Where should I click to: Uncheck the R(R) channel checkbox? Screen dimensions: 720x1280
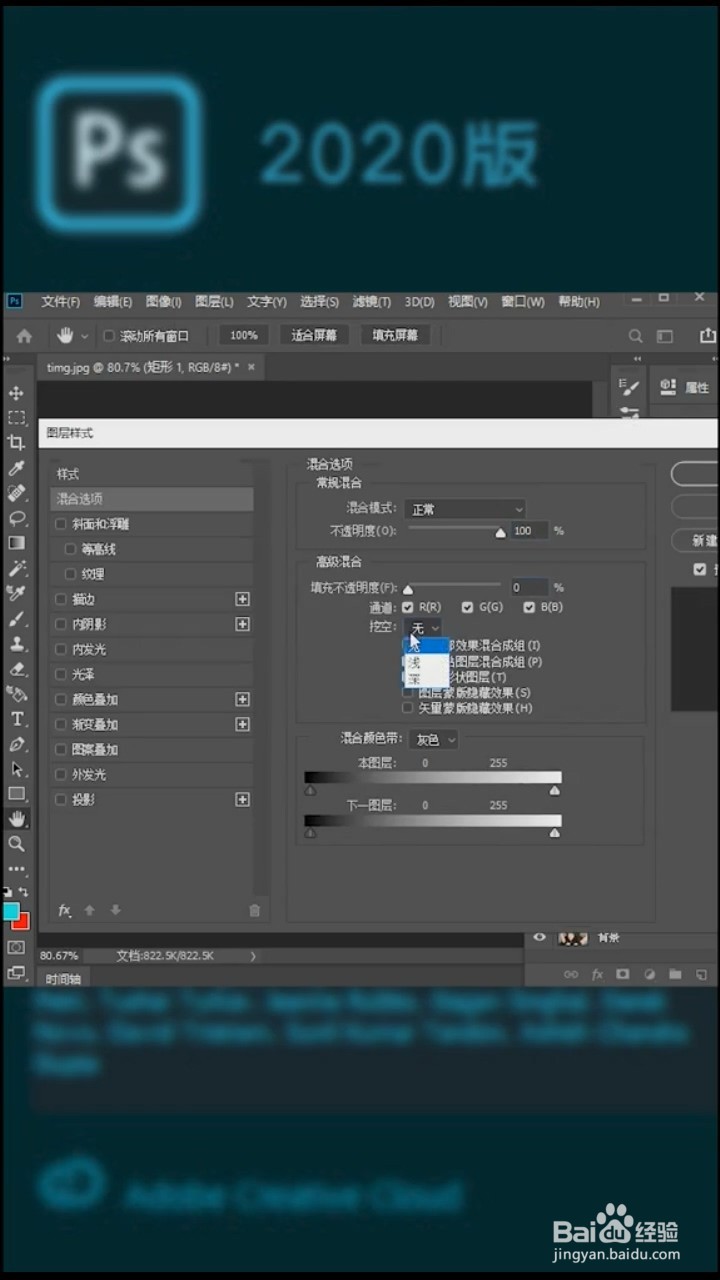click(x=407, y=607)
